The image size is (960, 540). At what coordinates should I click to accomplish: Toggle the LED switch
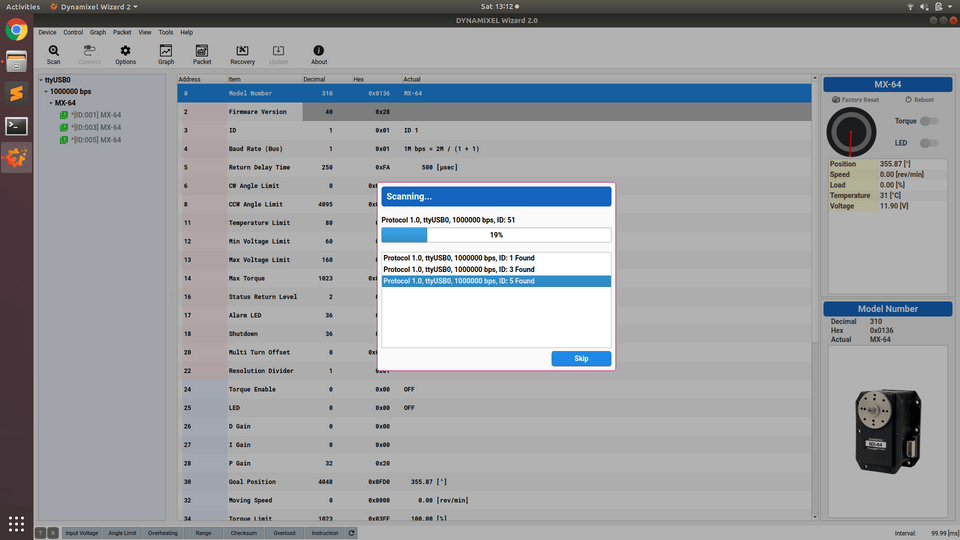(929, 143)
